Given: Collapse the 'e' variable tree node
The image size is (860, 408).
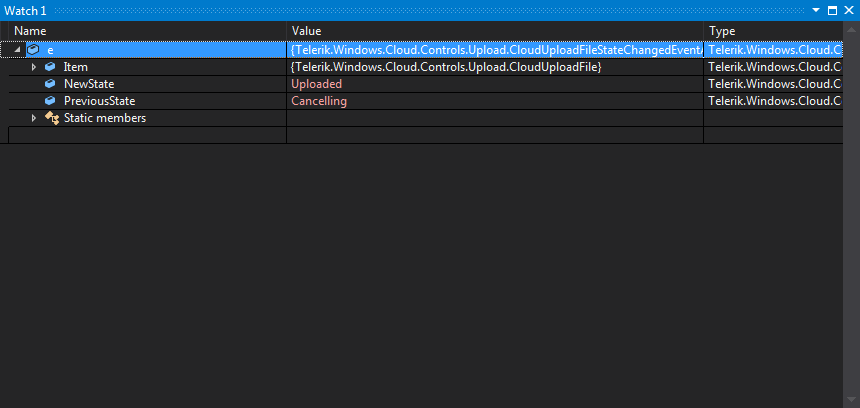Looking at the screenshot, I should pos(18,50).
